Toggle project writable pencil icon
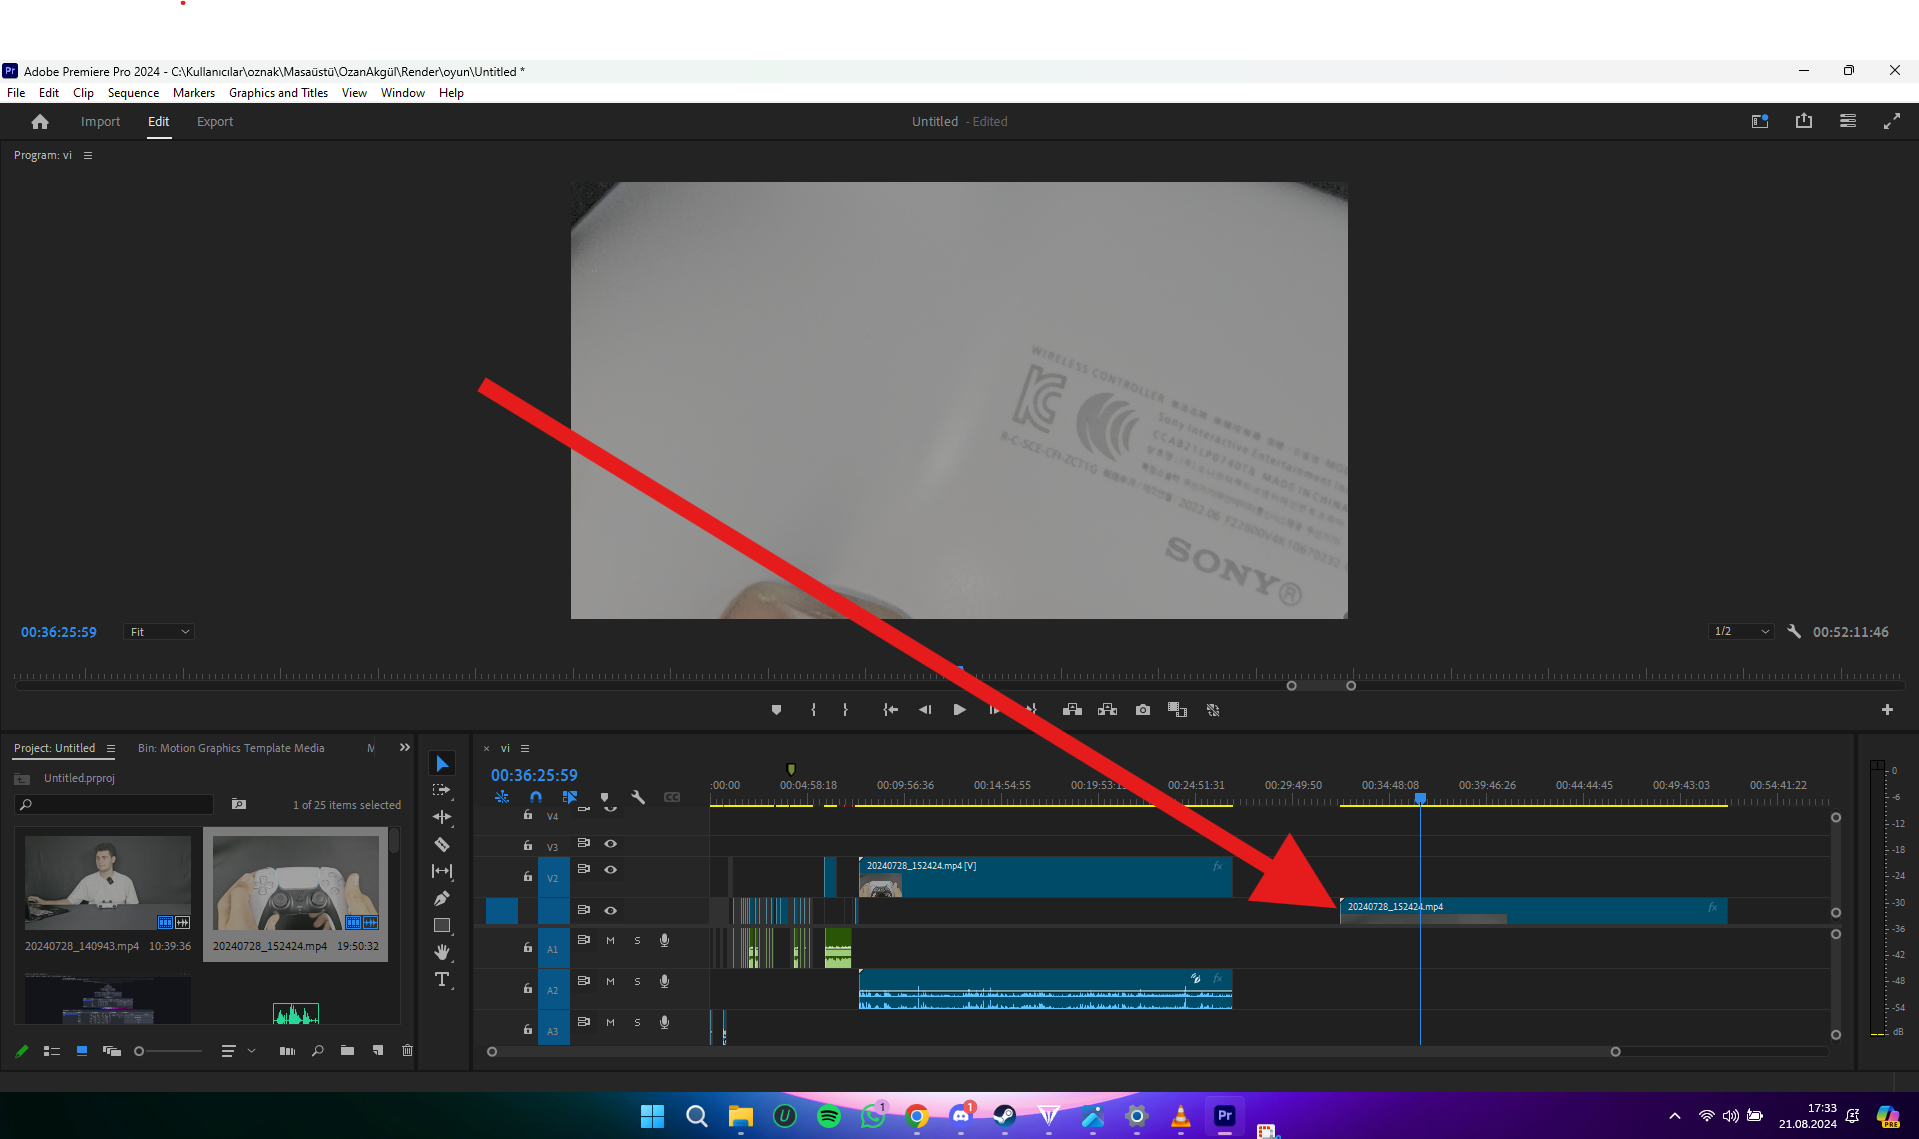This screenshot has height=1139, width=1919. [22, 1051]
